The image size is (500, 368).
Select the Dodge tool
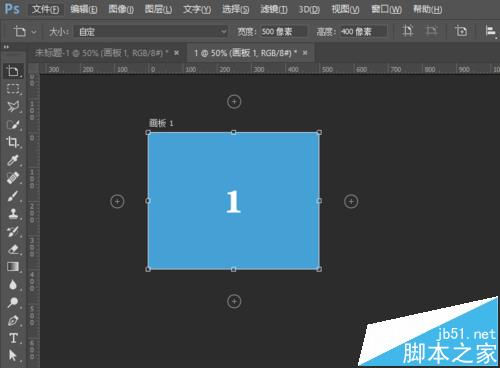(x=13, y=303)
